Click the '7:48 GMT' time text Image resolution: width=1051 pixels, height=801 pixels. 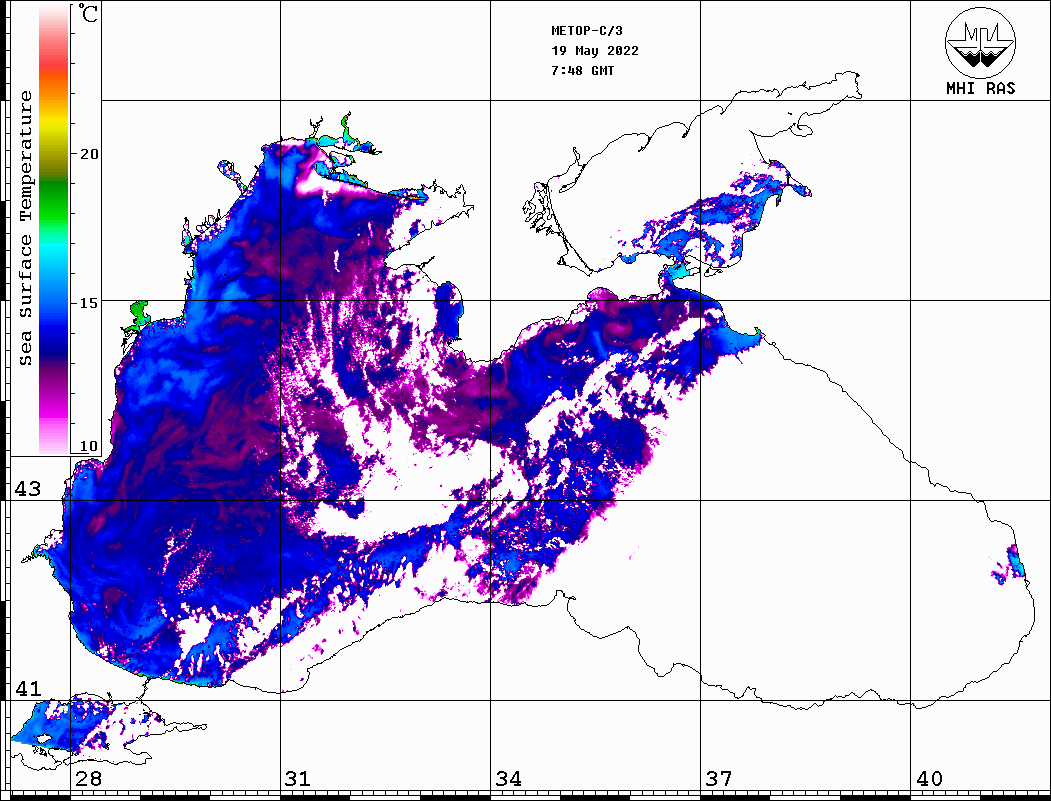click(582, 70)
